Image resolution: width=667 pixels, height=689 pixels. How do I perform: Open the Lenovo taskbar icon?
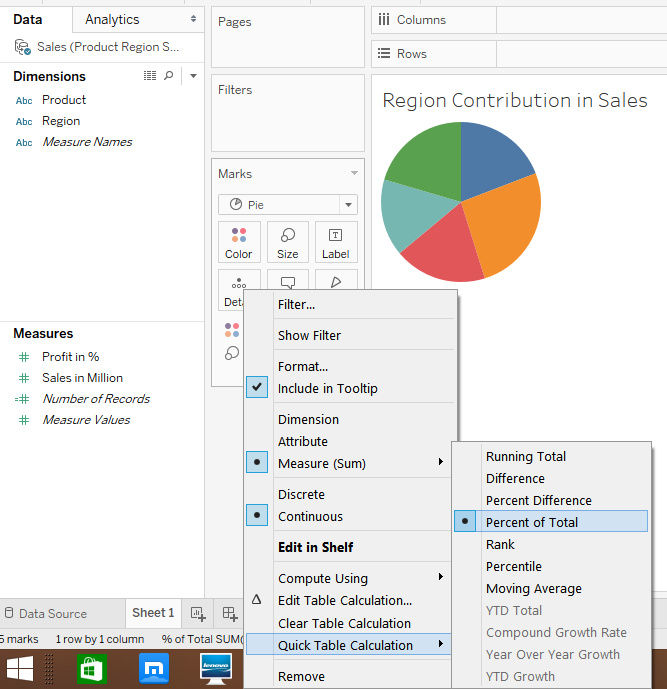pyautogui.click(x=215, y=669)
